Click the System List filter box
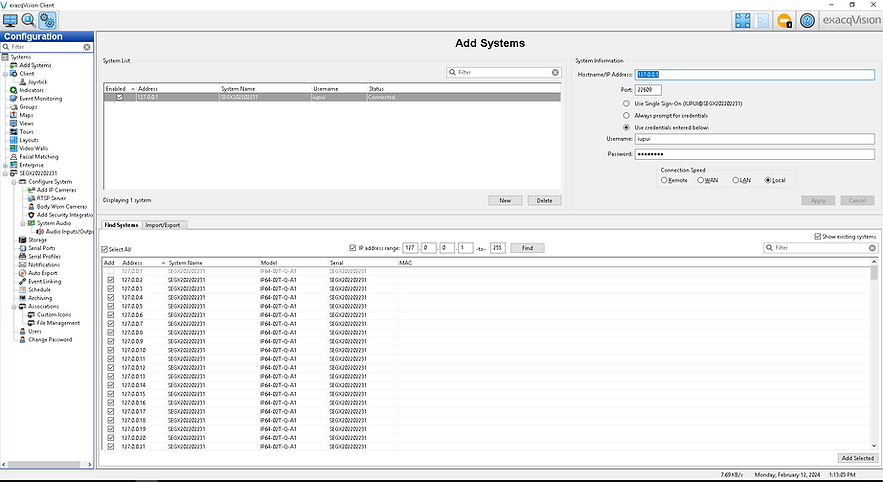 coord(504,73)
